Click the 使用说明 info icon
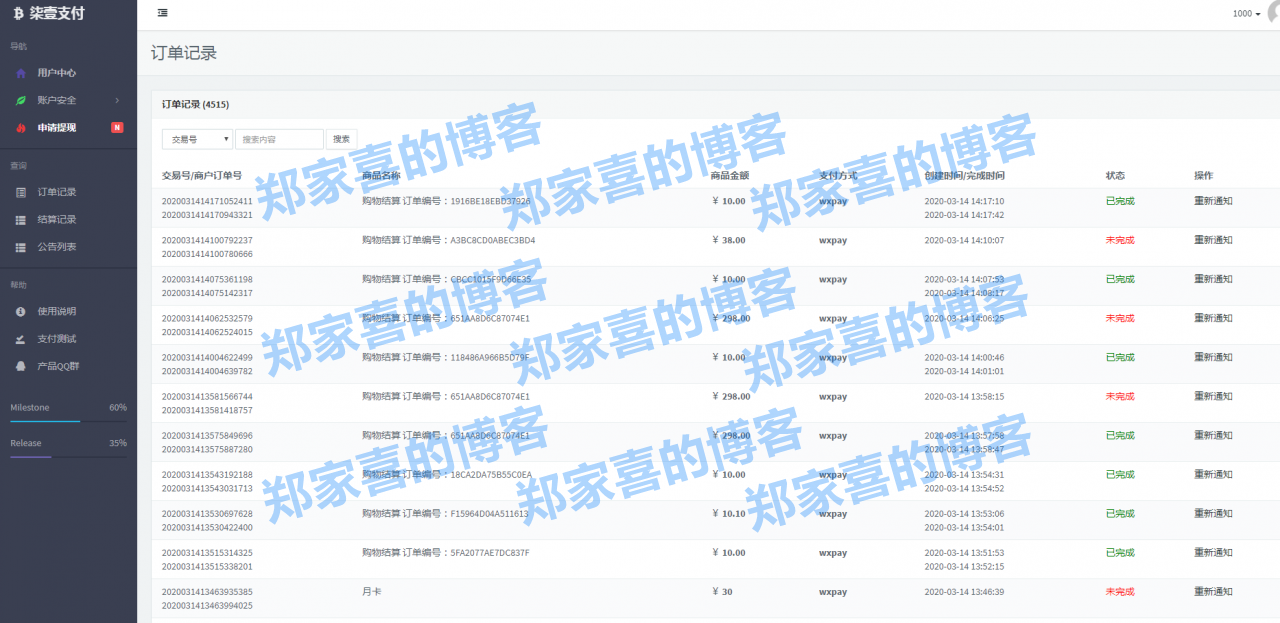1280x623 pixels. pos(20,311)
